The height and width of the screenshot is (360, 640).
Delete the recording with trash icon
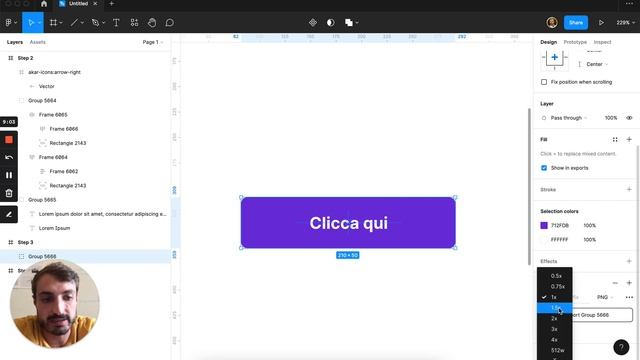[9, 193]
